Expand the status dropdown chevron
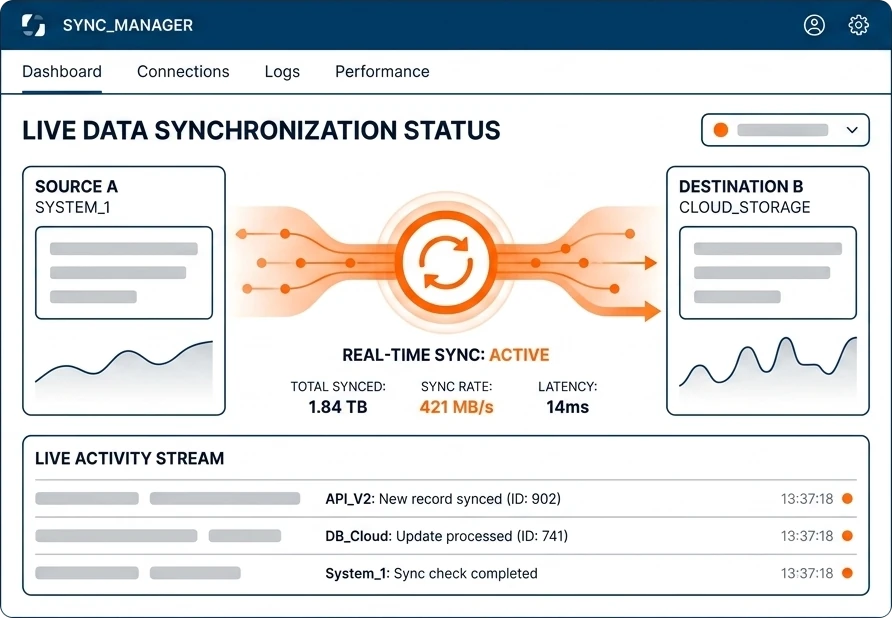This screenshot has height=618, width=892. coord(852,130)
